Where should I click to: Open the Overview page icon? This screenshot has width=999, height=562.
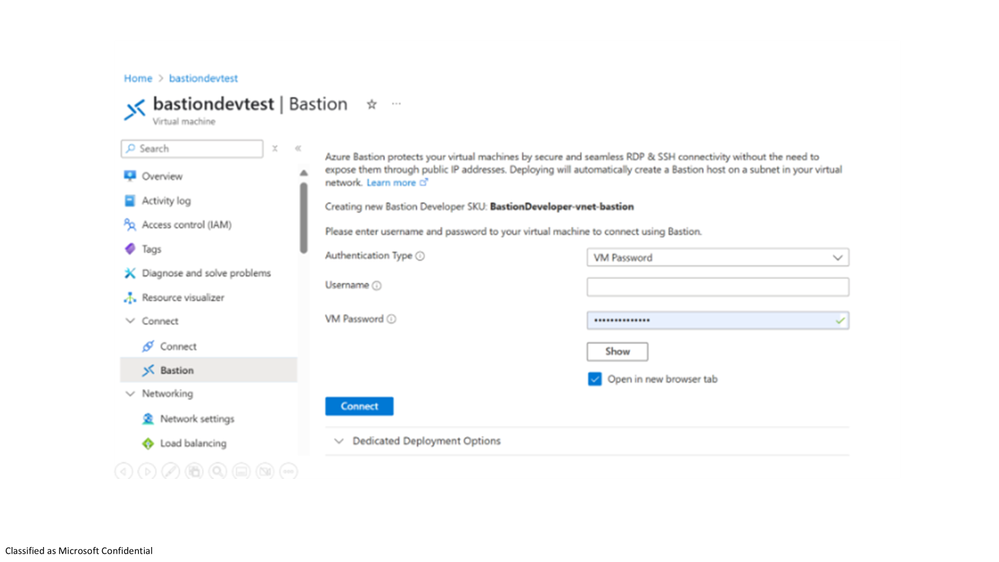130,176
